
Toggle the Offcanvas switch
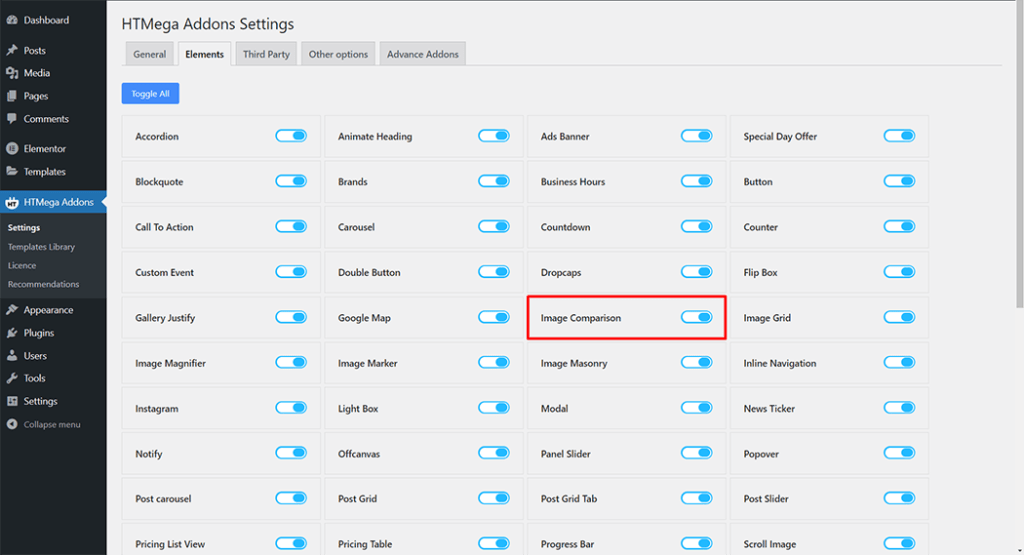point(494,453)
